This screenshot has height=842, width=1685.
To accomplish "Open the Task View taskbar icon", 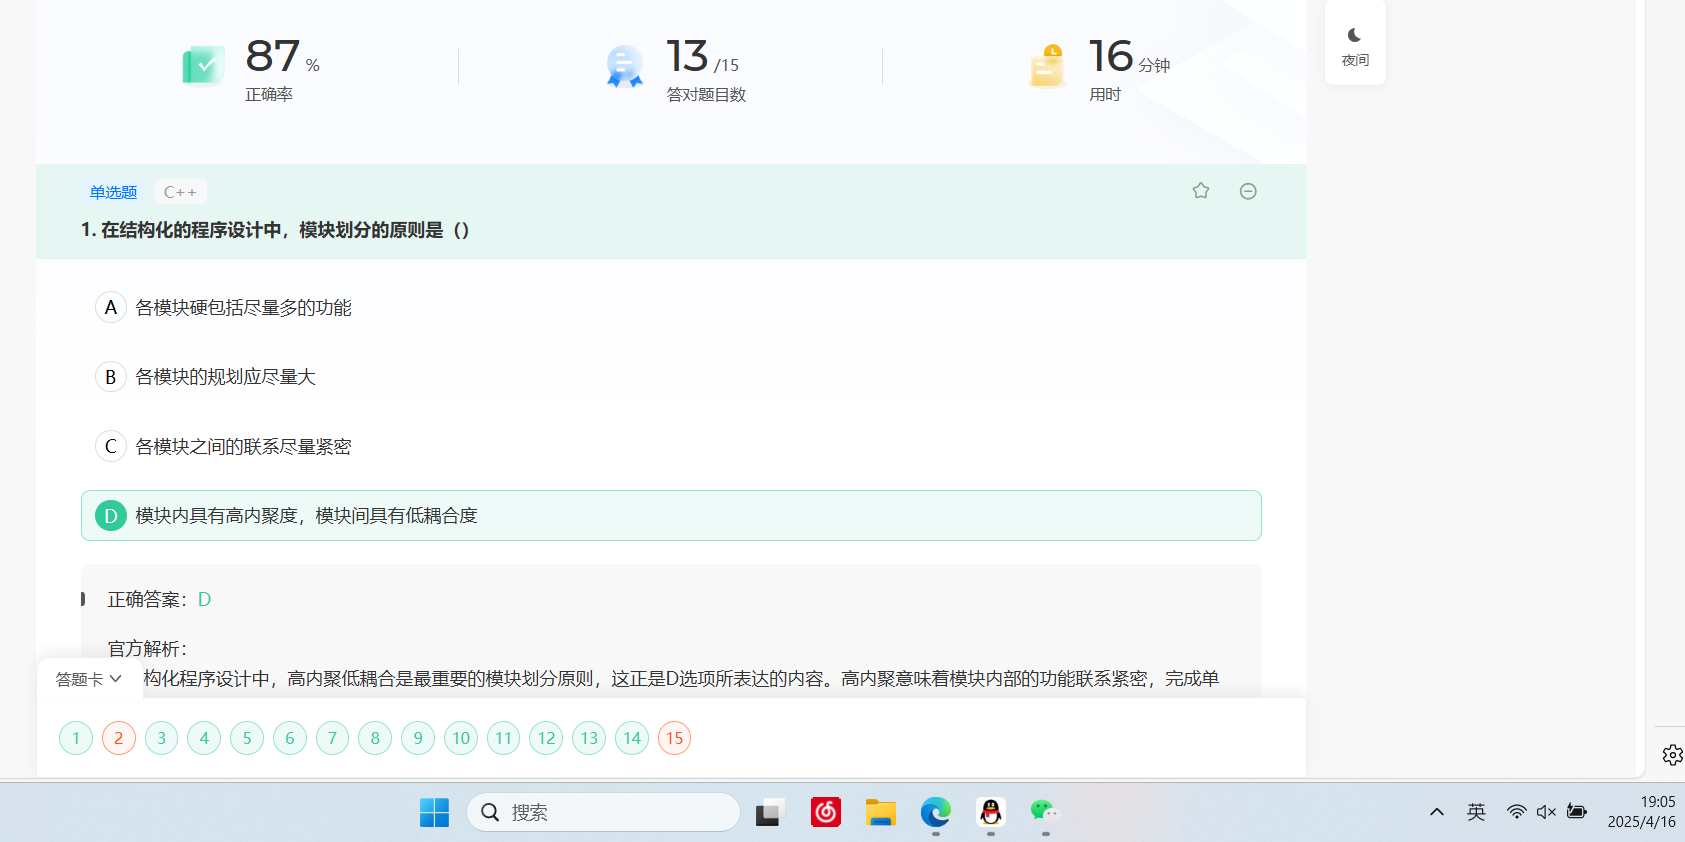I will tap(769, 812).
